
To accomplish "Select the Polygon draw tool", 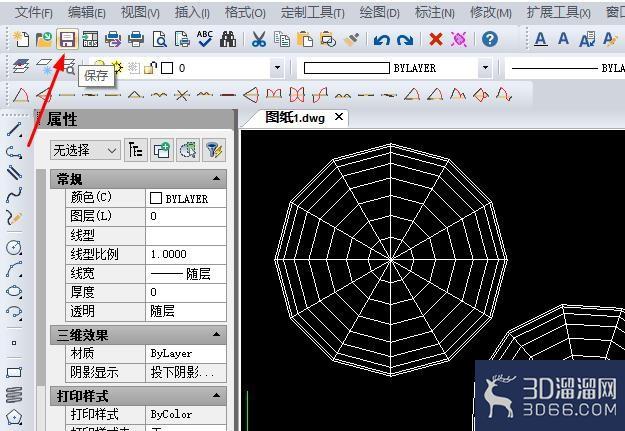I will 14,417.
